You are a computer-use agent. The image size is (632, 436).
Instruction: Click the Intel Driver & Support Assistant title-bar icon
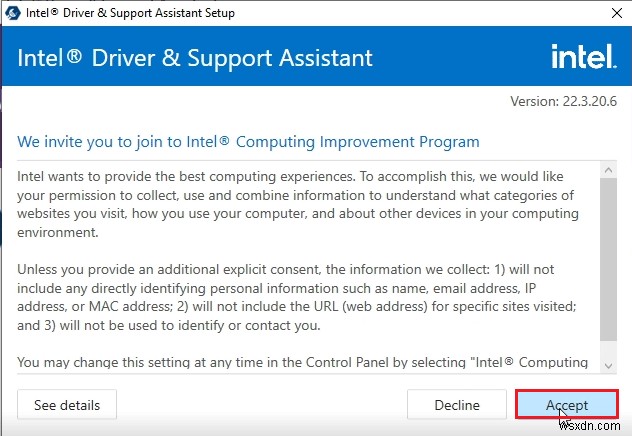click(x=12, y=13)
